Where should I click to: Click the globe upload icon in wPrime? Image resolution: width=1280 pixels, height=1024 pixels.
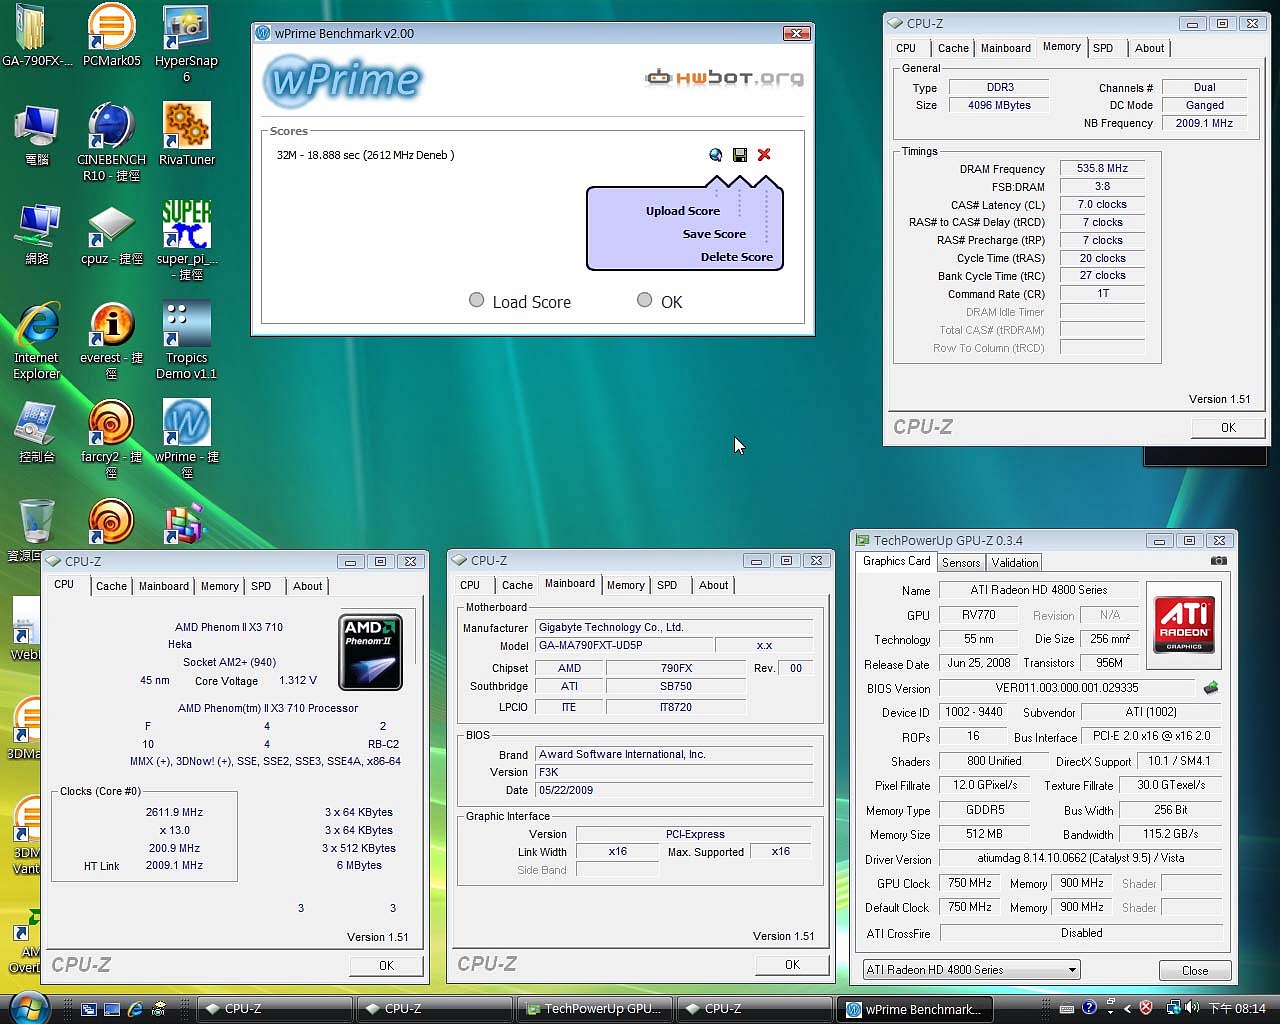point(715,154)
